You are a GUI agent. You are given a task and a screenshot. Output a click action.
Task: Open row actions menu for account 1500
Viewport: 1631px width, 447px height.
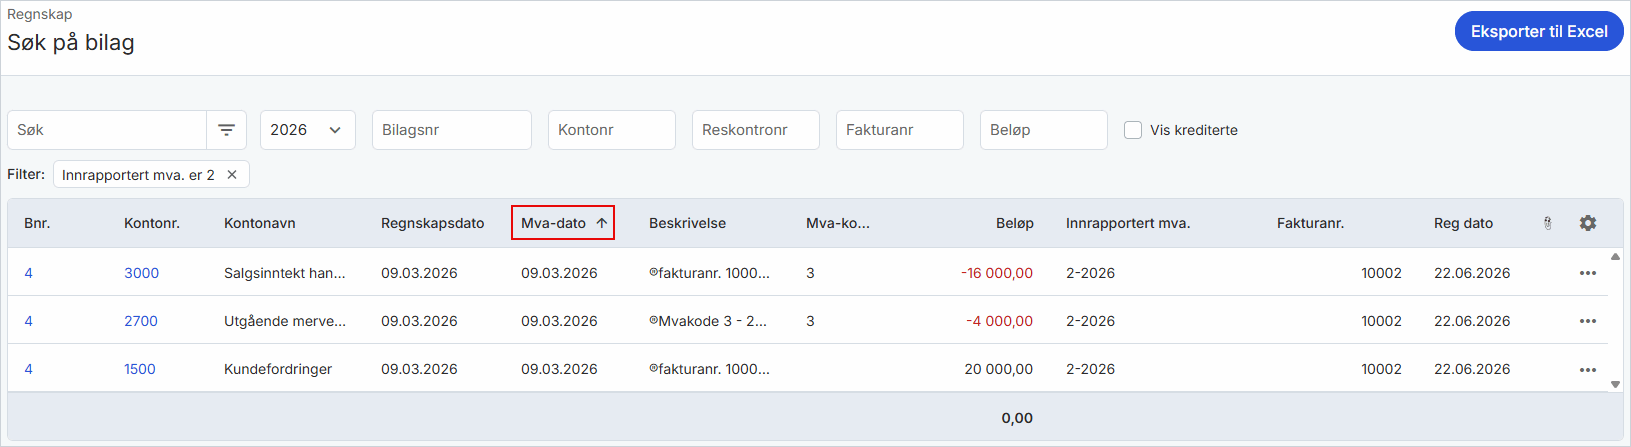1588,369
